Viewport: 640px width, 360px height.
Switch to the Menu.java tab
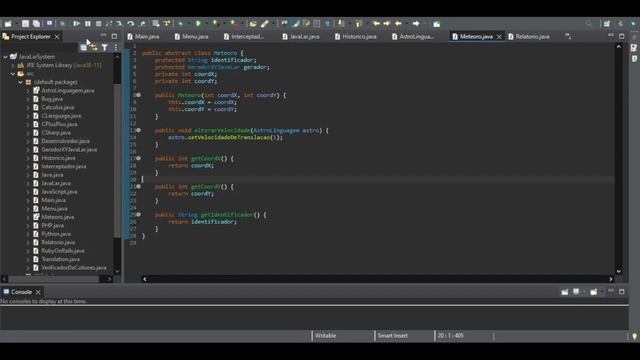(x=191, y=36)
